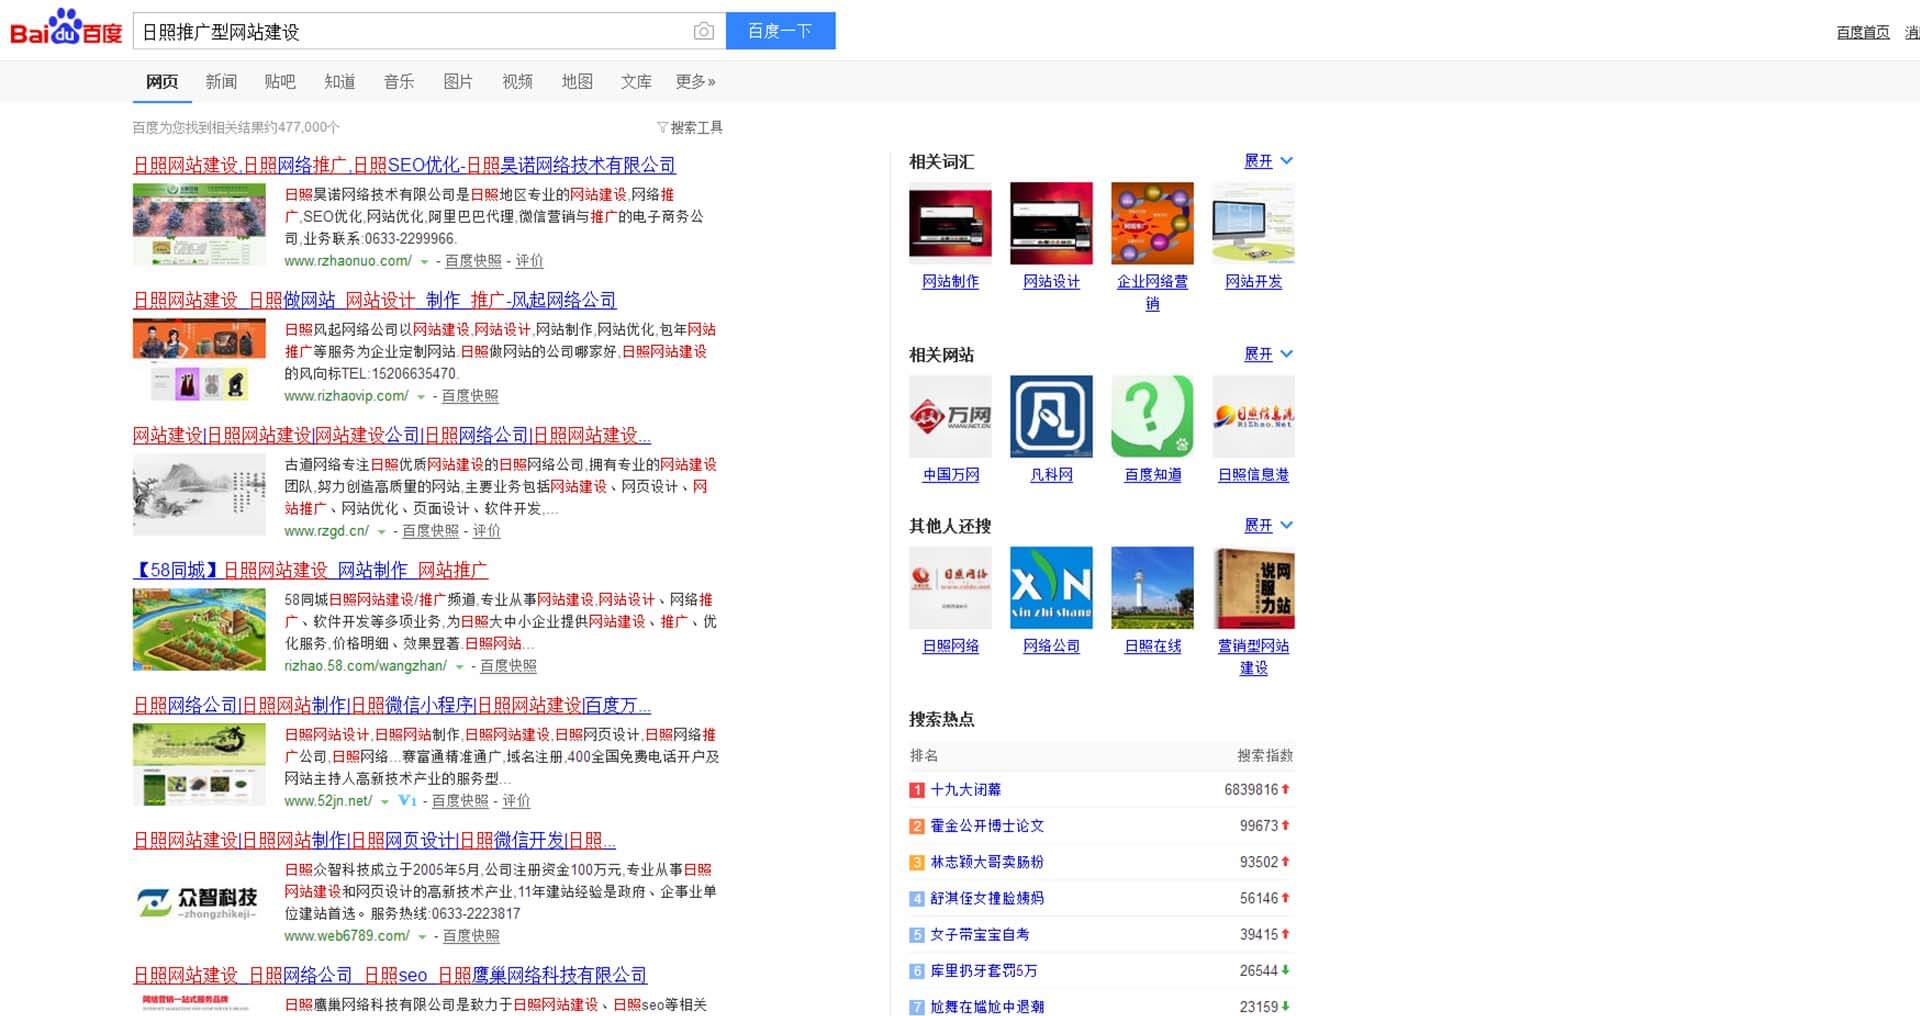Click 日照在线 lighthouse image
Image resolution: width=1920 pixels, height=1016 pixels.
click(1152, 587)
